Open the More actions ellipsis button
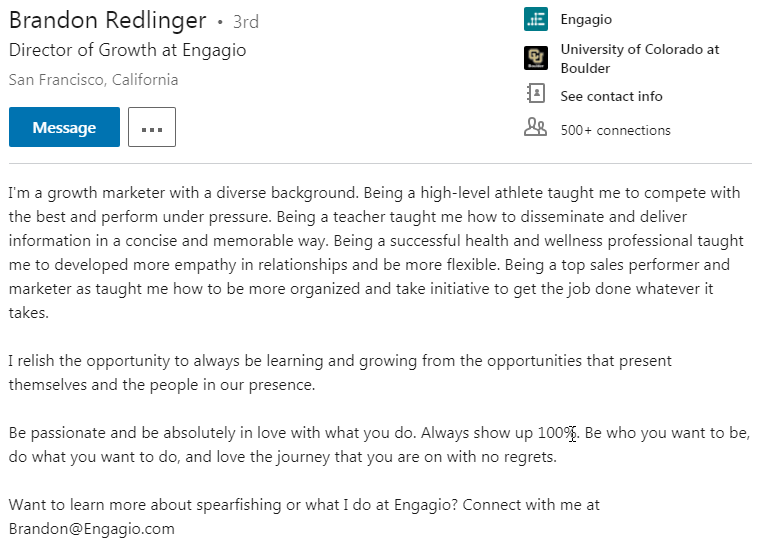The image size is (765, 542). click(x=152, y=128)
